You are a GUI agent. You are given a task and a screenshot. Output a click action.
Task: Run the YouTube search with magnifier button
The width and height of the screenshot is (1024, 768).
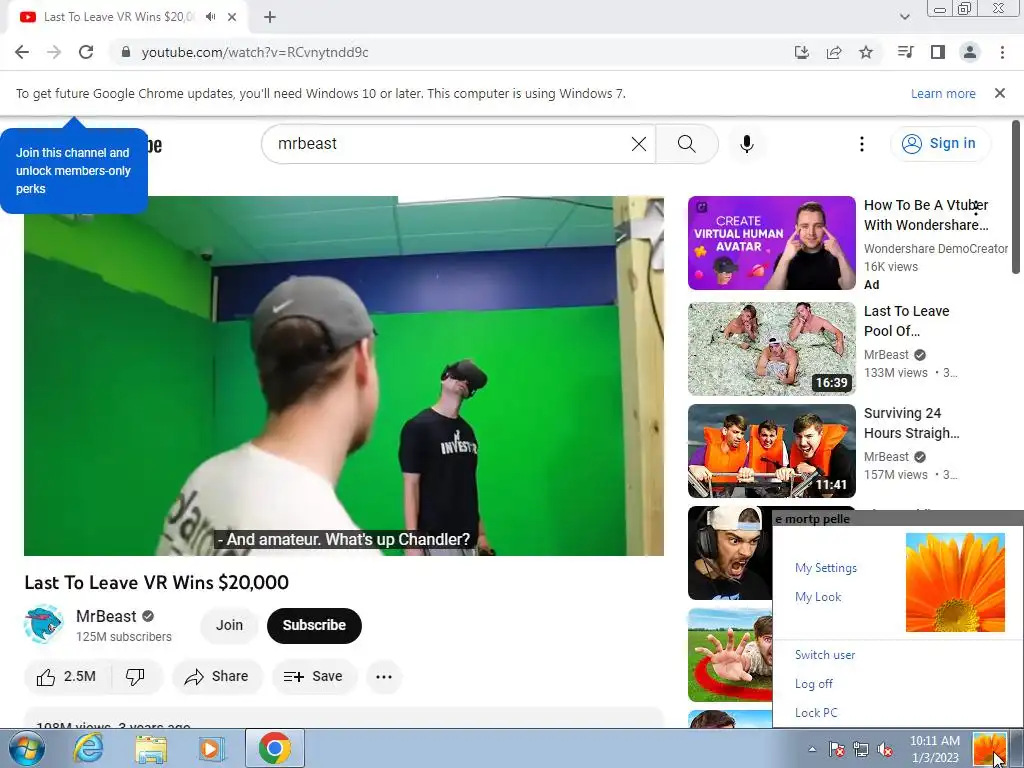click(687, 144)
